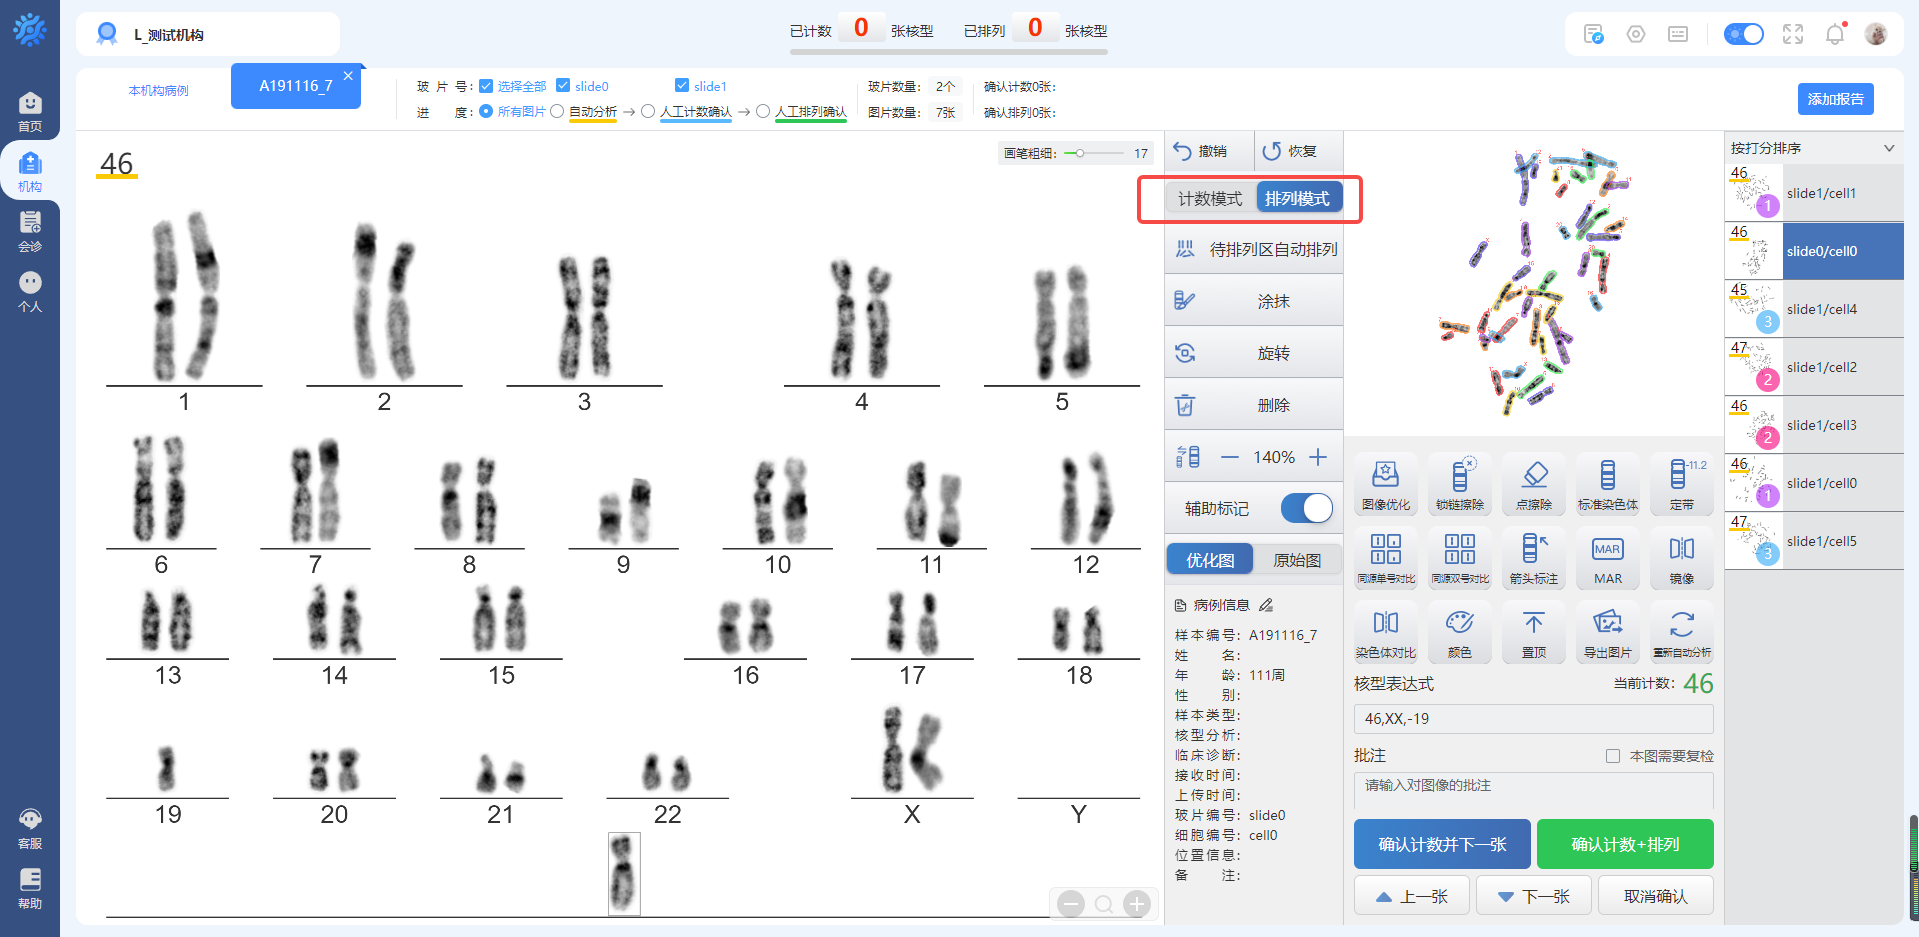Check the 本图需要复检 checkbox
Image resolution: width=1919 pixels, height=937 pixels.
(1612, 756)
